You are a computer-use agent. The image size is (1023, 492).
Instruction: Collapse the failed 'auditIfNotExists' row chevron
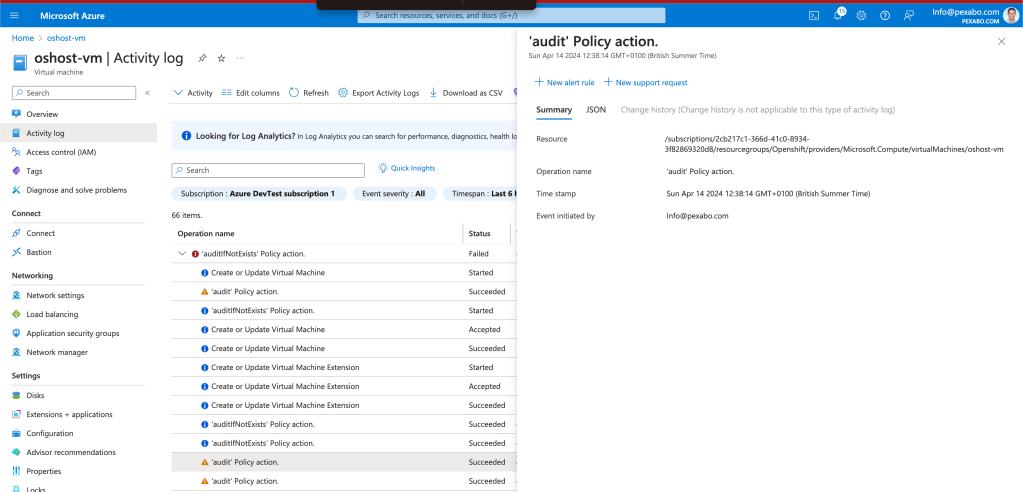(181, 253)
